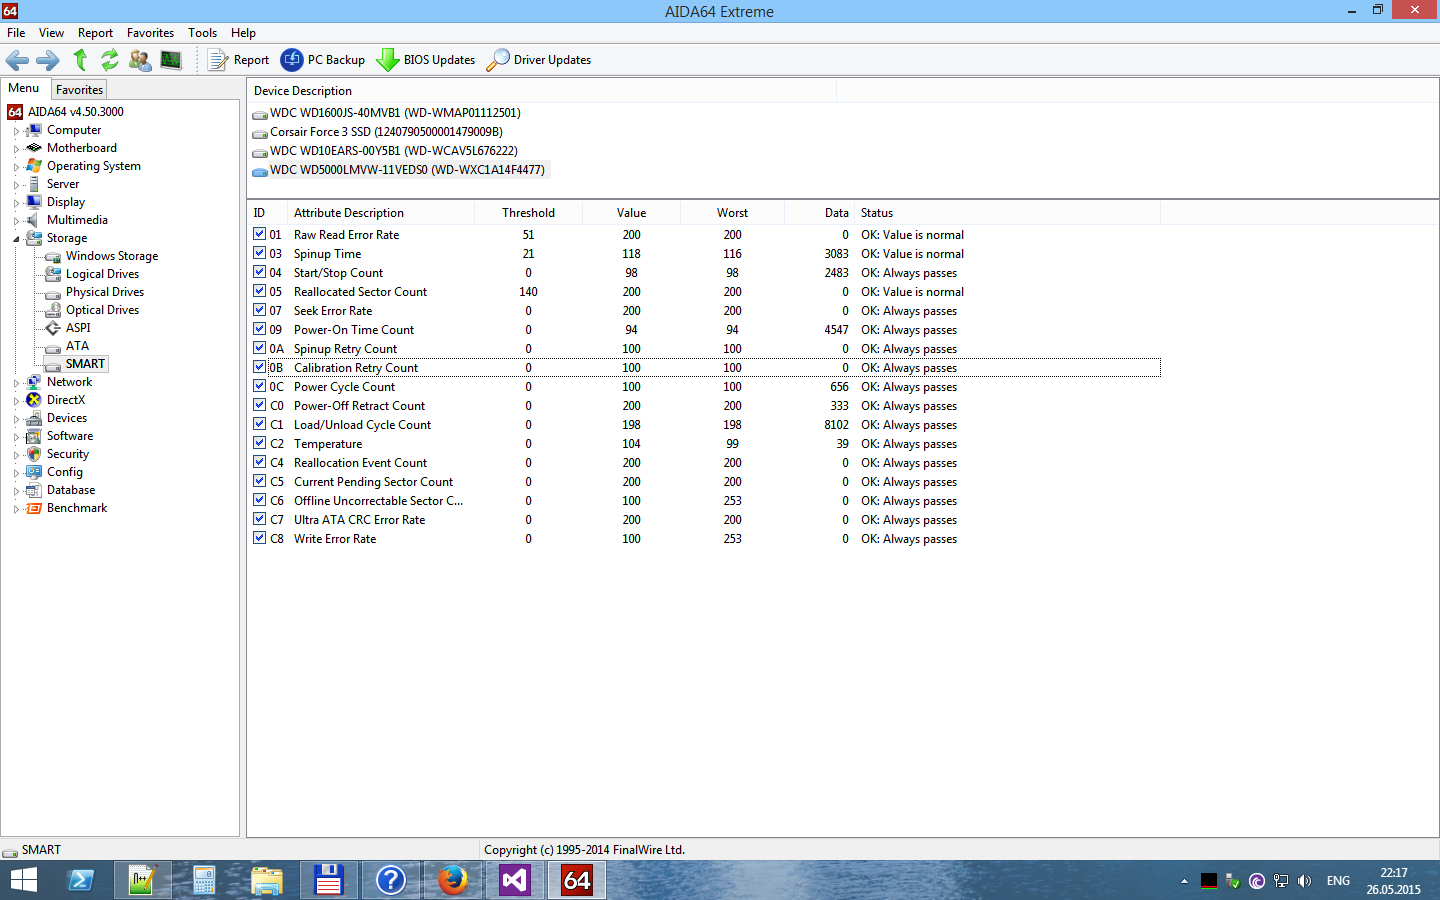Expand the Software tree node
This screenshot has height=900, width=1440.
click(x=16, y=437)
